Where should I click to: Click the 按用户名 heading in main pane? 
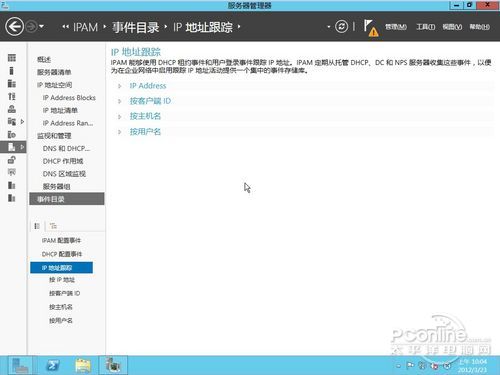pyautogui.click(x=145, y=131)
